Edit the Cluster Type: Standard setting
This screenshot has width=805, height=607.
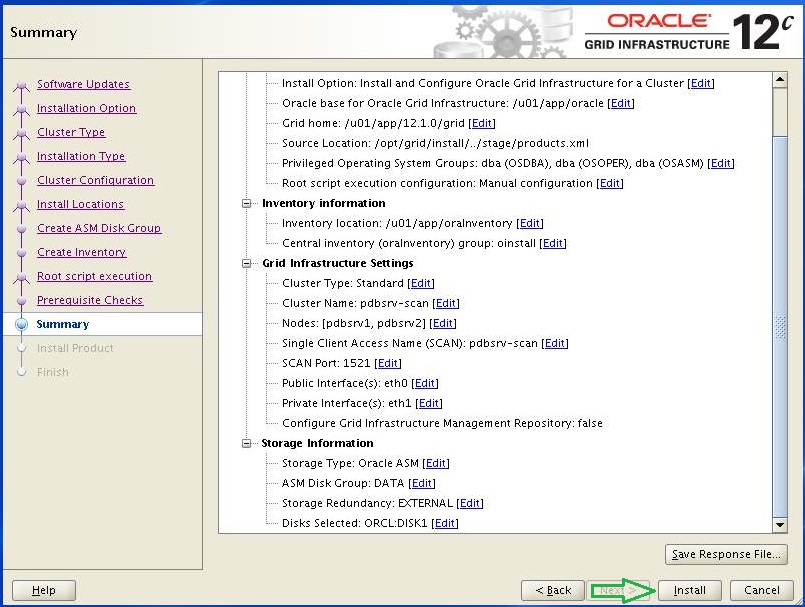(x=421, y=283)
